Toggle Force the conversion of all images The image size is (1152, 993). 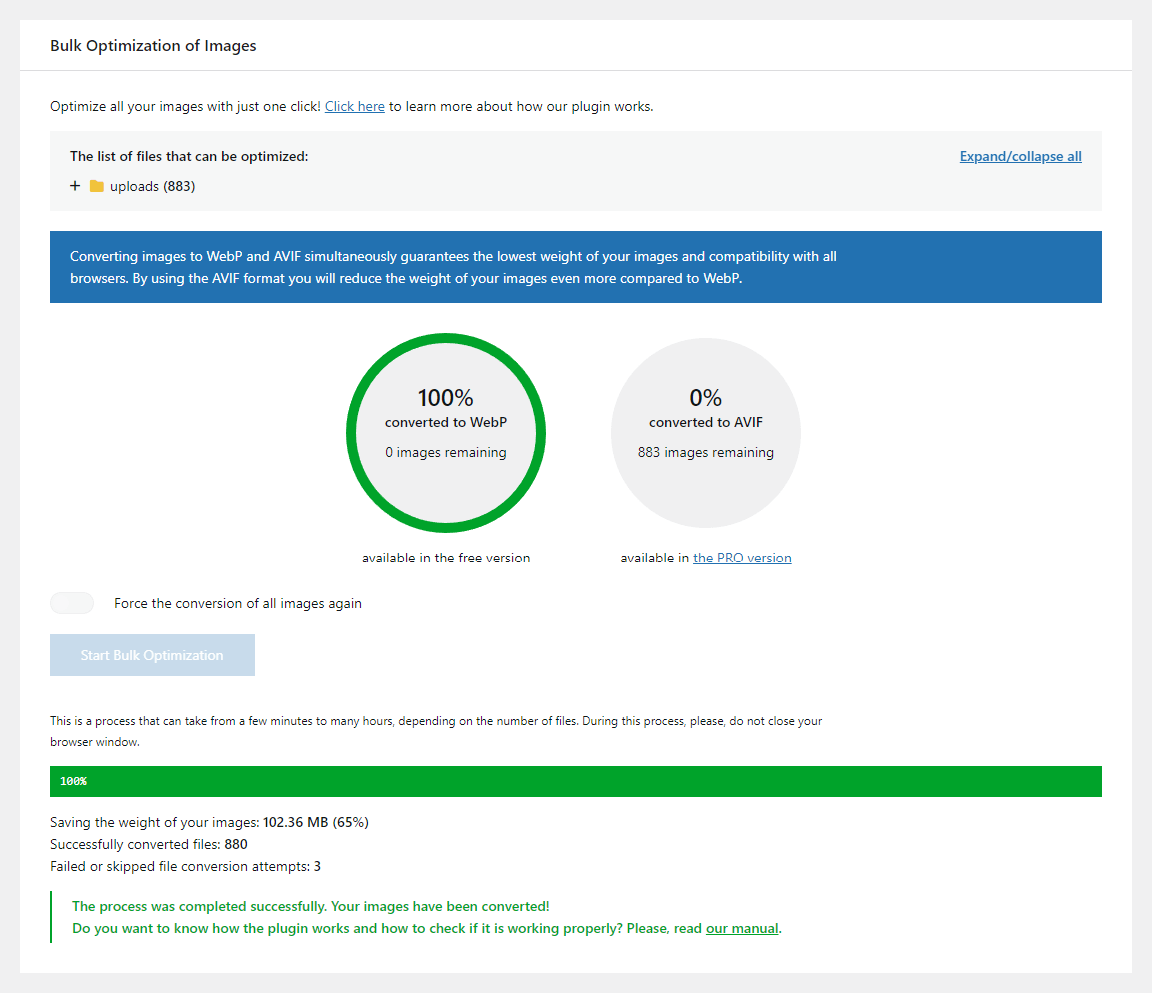(x=72, y=603)
